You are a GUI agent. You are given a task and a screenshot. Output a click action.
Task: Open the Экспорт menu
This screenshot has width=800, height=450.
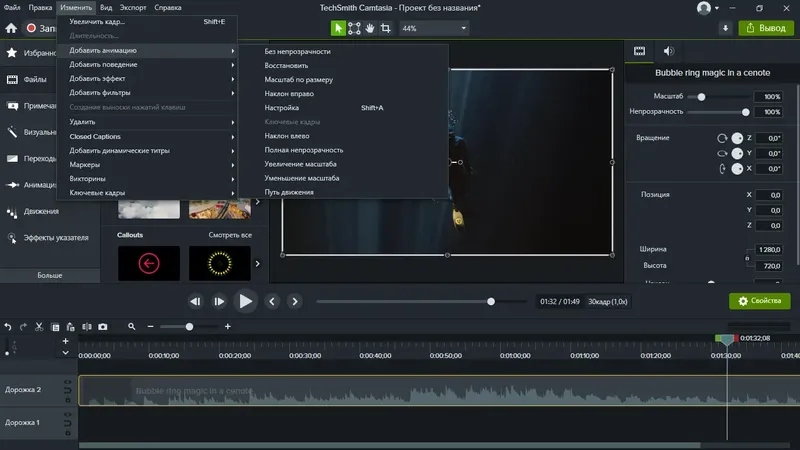pyautogui.click(x=133, y=7)
